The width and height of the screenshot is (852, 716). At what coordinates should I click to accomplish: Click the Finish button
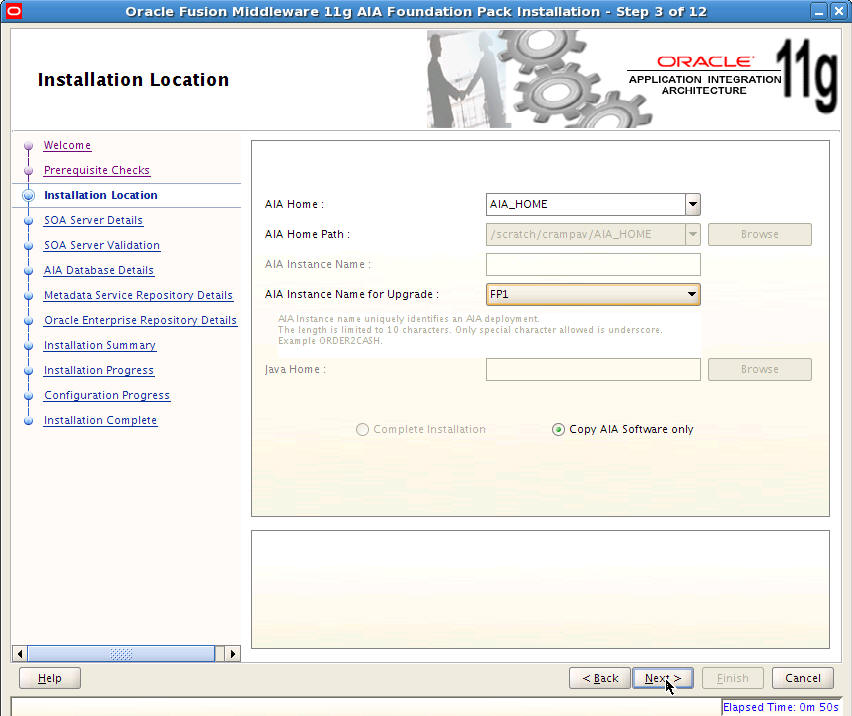tap(732, 679)
